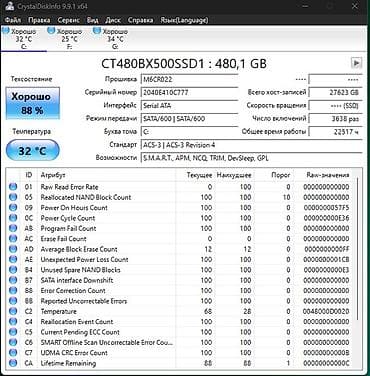Image resolution: width=370 pixels, height=376 pixels.
Task: Click status circle for Lifetime Remaining
Action: [x=13, y=363]
